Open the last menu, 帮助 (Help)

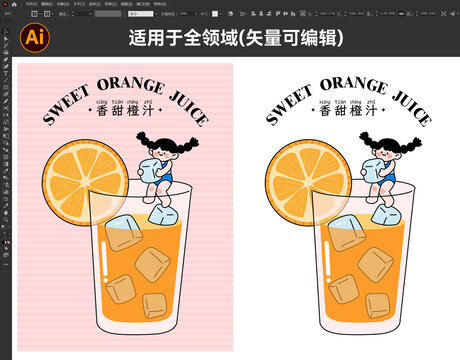pos(160,4)
